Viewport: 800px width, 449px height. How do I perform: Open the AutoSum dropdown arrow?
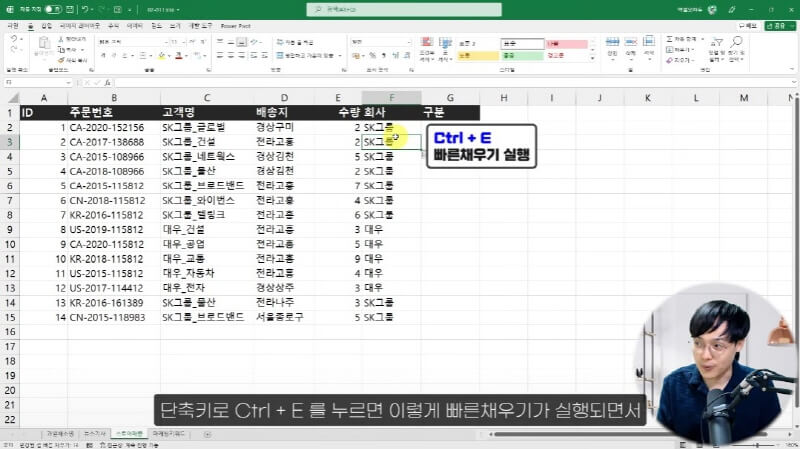pos(703,39)
